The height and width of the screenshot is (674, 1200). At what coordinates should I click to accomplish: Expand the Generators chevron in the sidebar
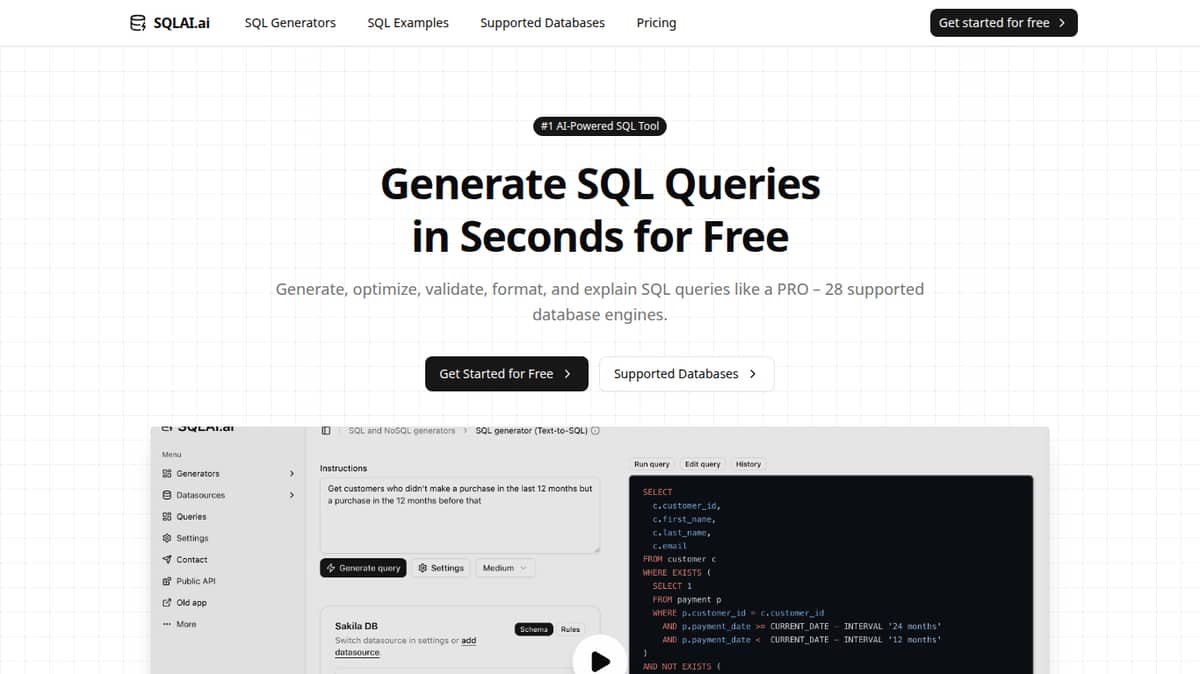[x=292, y=474]
